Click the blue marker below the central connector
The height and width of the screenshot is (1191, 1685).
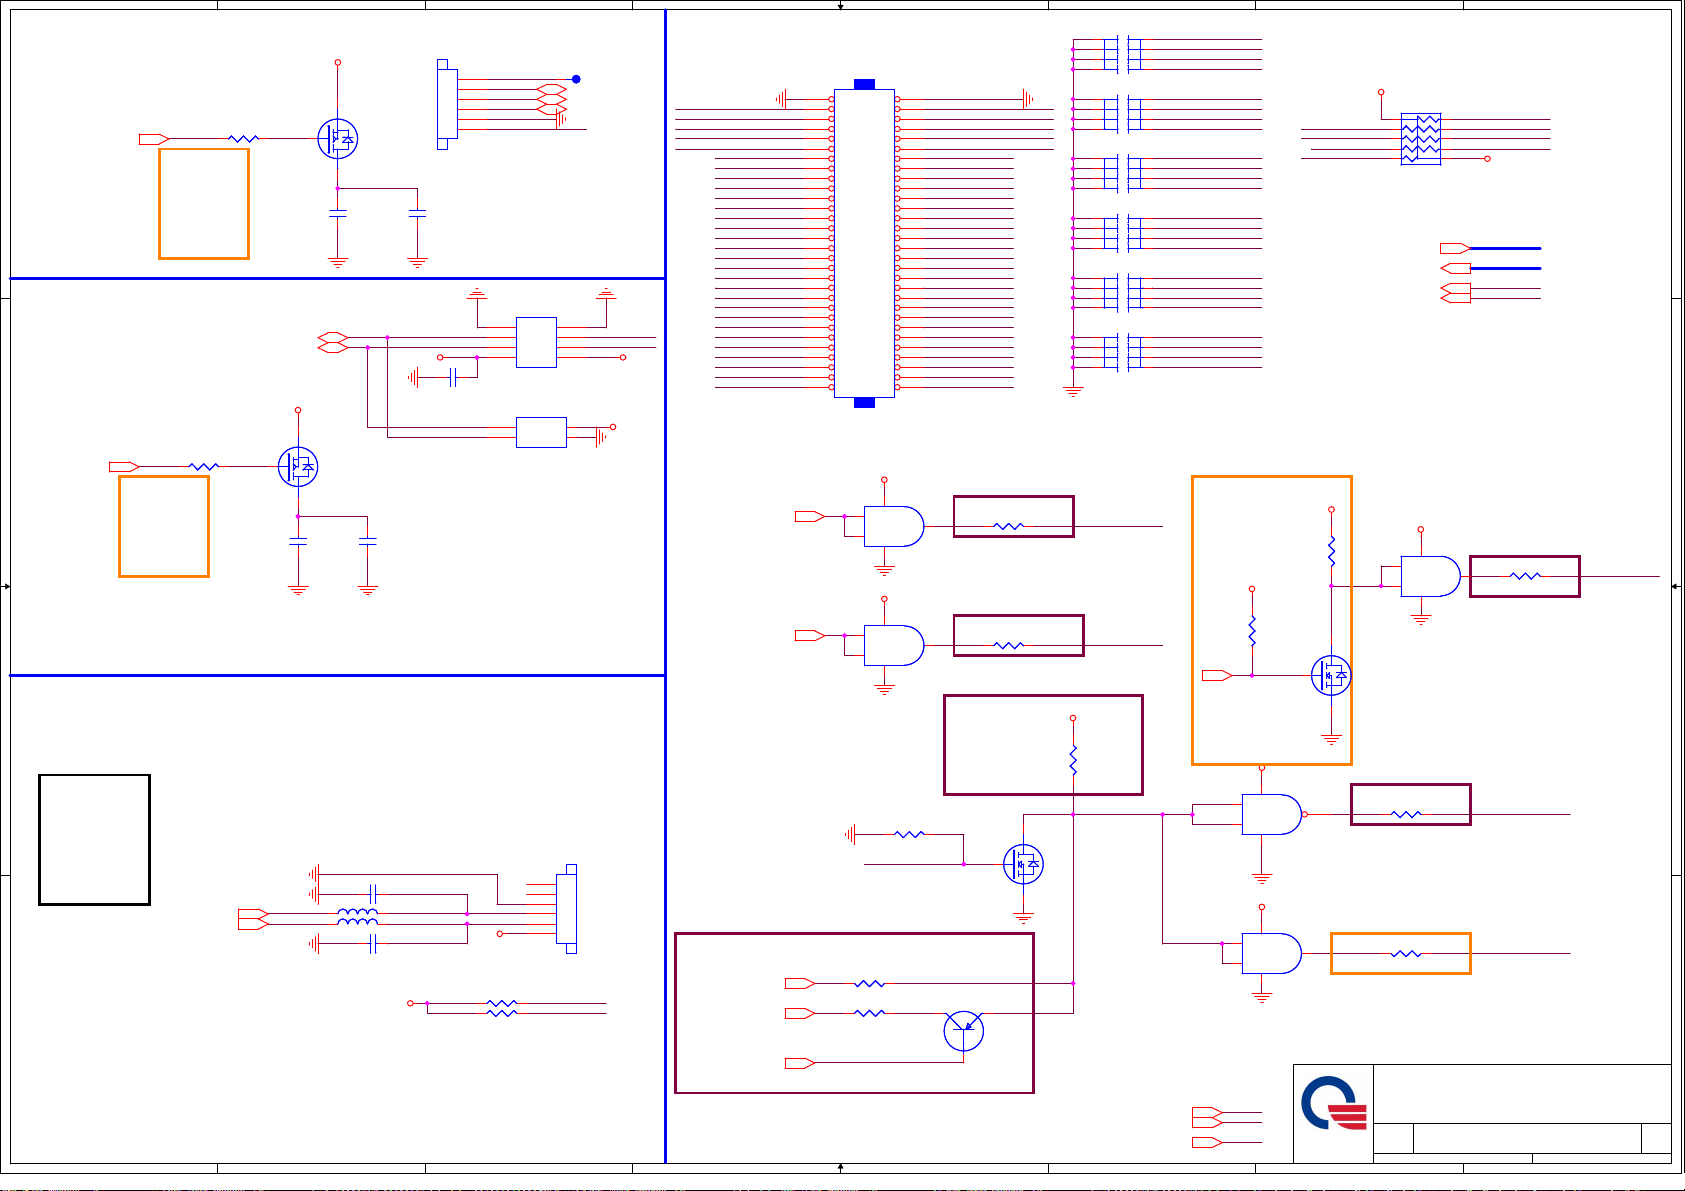coord(864,403)
